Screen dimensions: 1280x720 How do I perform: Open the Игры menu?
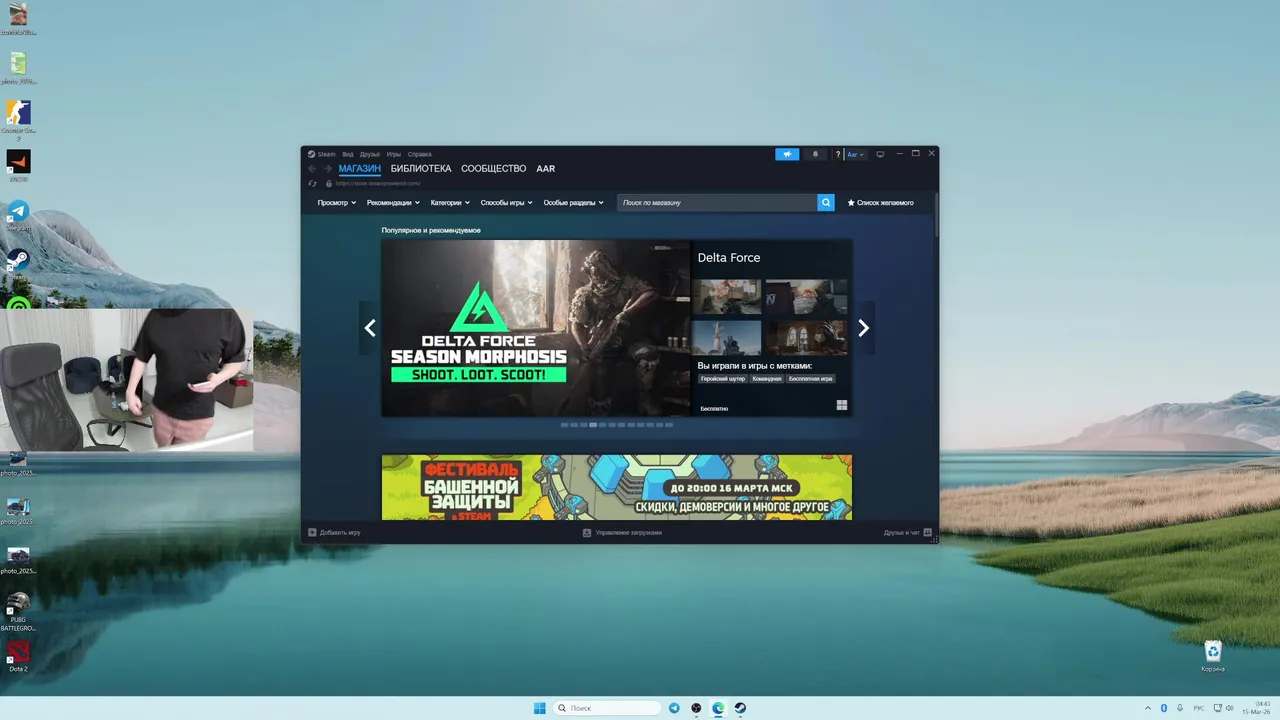(394, 154)
